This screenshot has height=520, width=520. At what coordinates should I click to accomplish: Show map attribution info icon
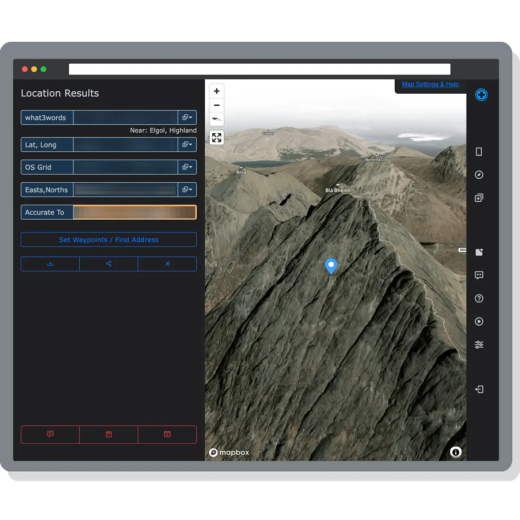tap(456, 452)
